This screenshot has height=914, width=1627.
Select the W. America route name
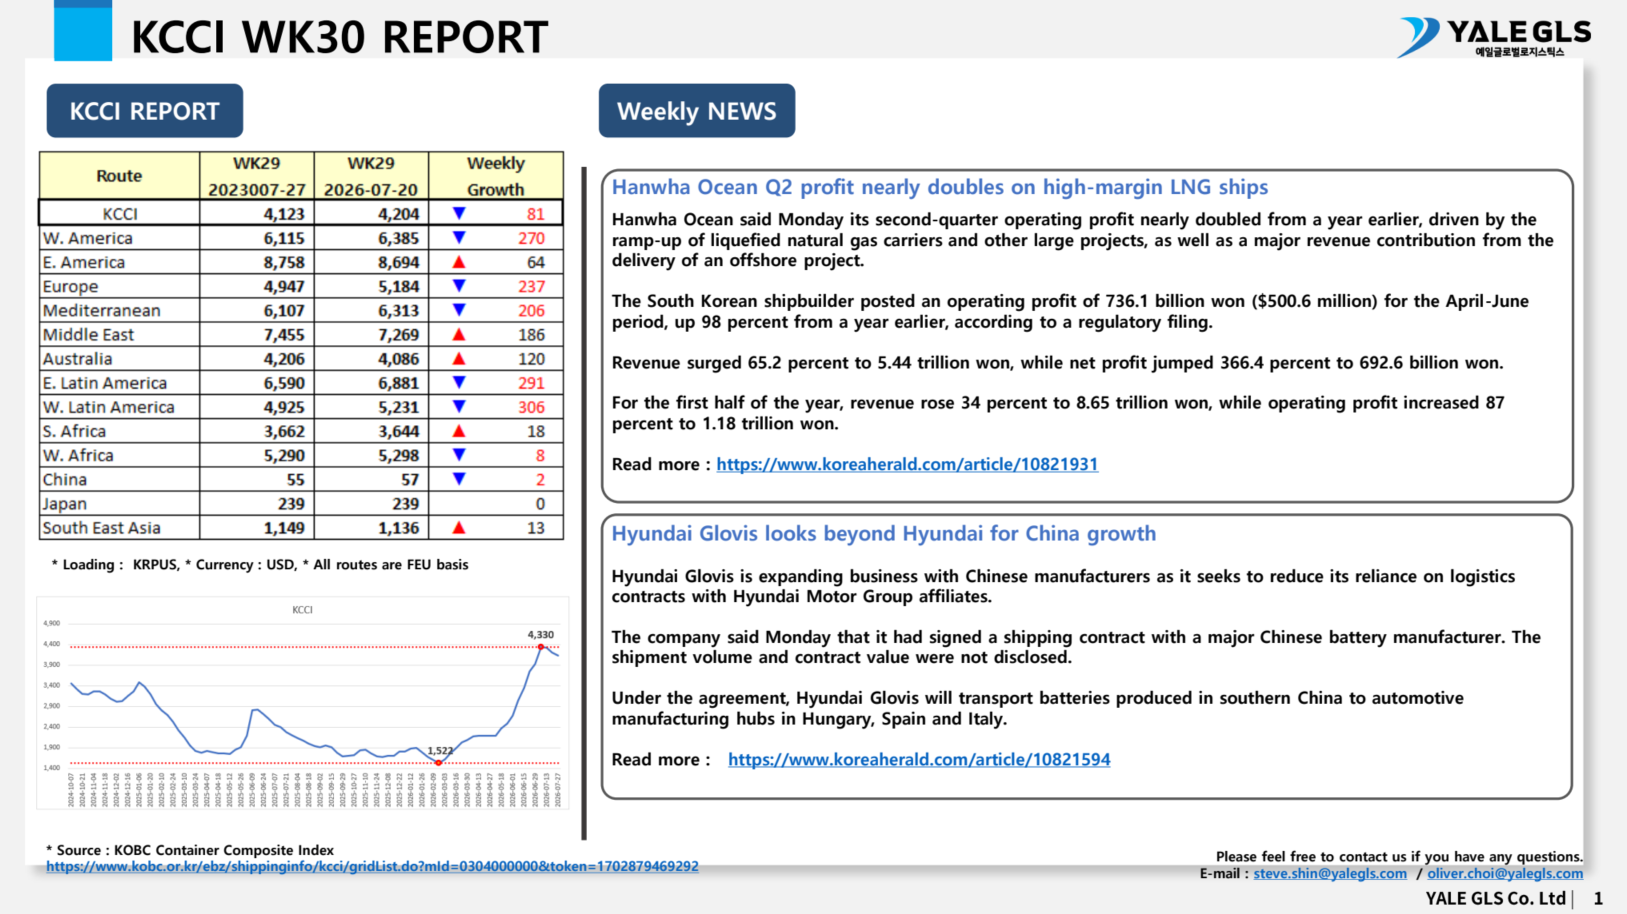pyautogui.click(x=88, y=238)
